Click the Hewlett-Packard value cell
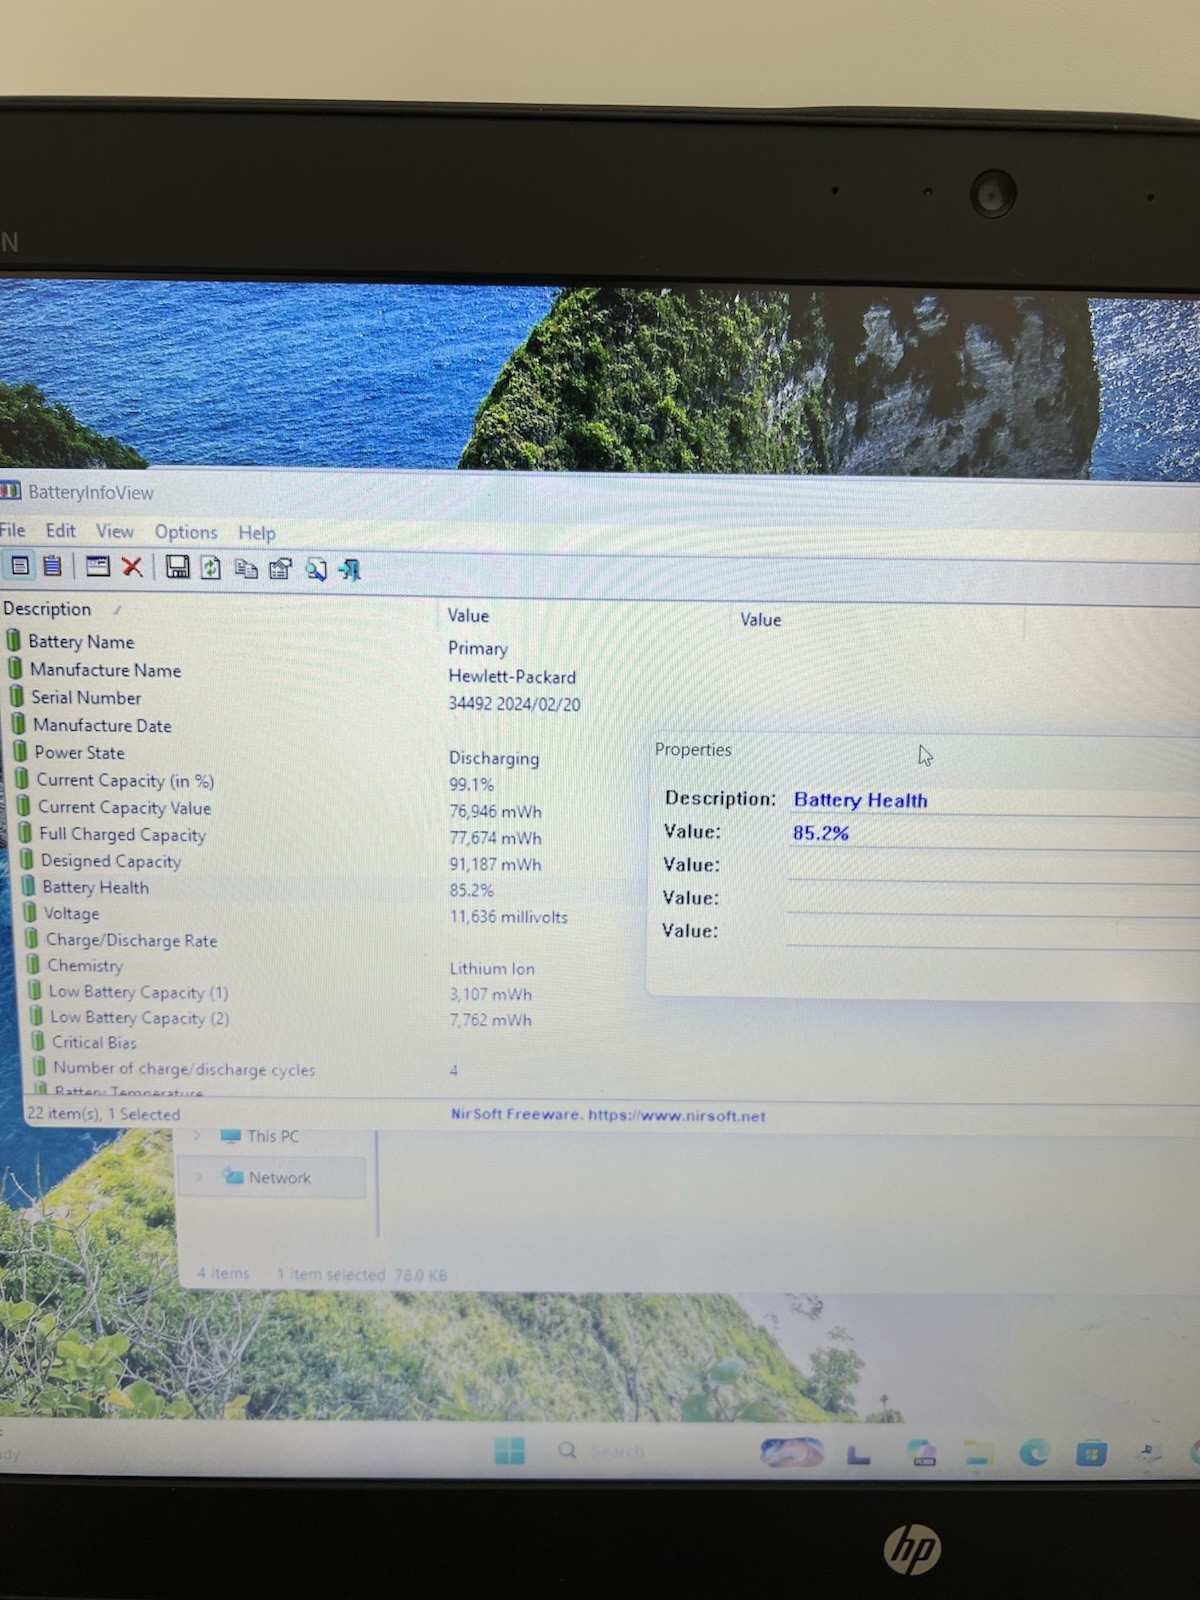Screen dimensions: 1200x1600 [512, 677]
